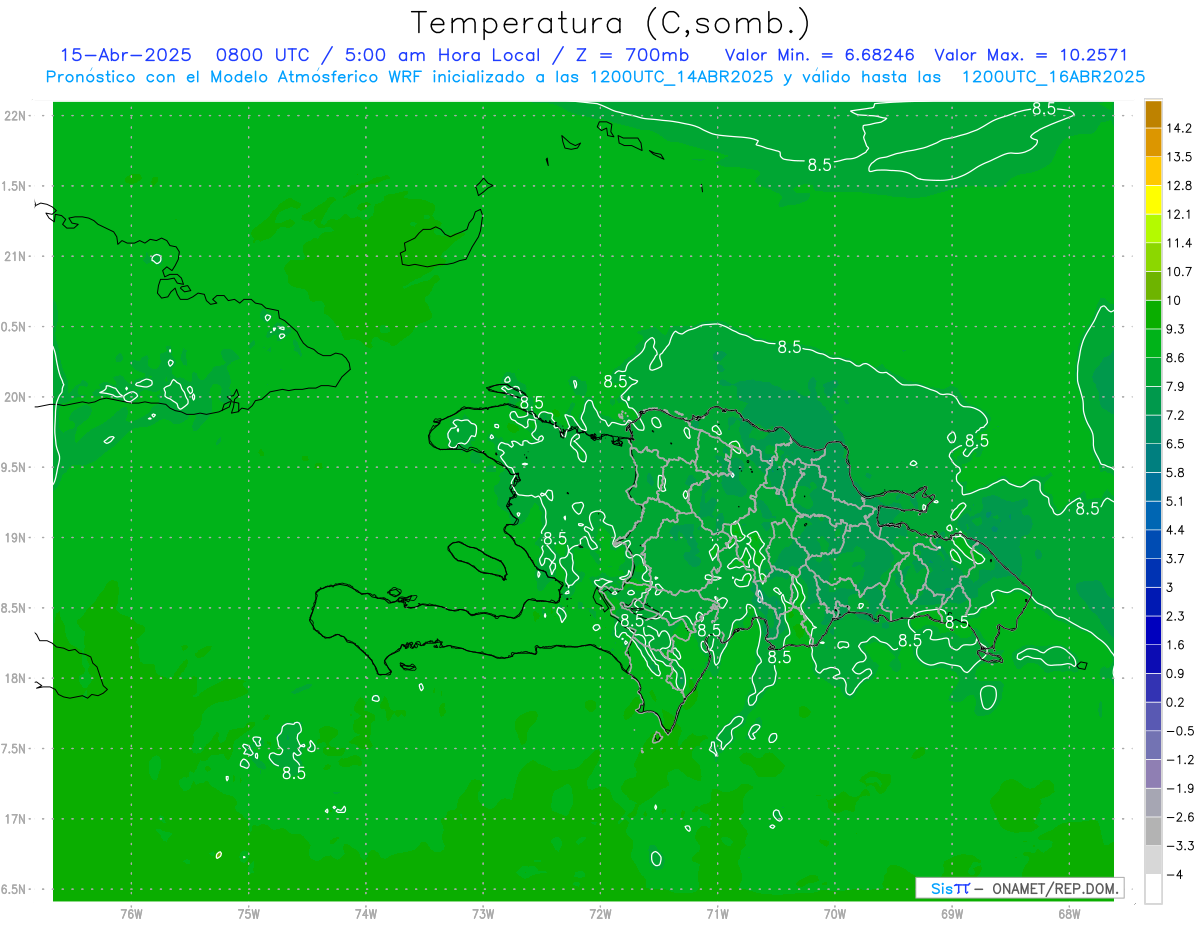Click the color bar label '10.7'
The image size is (1200, 927).
[1180, 272]
